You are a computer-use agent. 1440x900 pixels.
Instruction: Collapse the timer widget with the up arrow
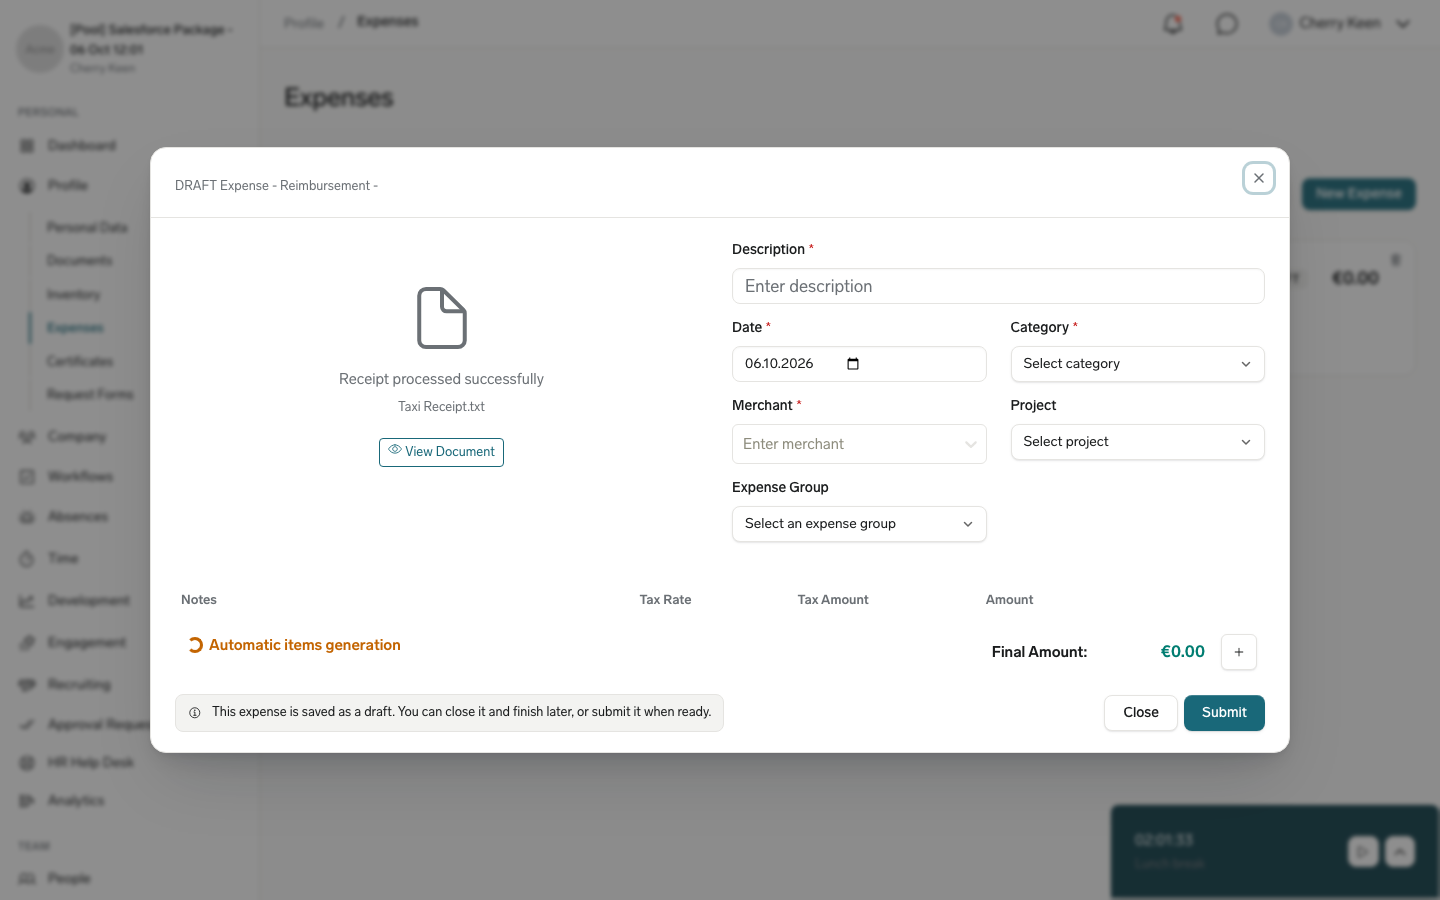click(1399, 851)
